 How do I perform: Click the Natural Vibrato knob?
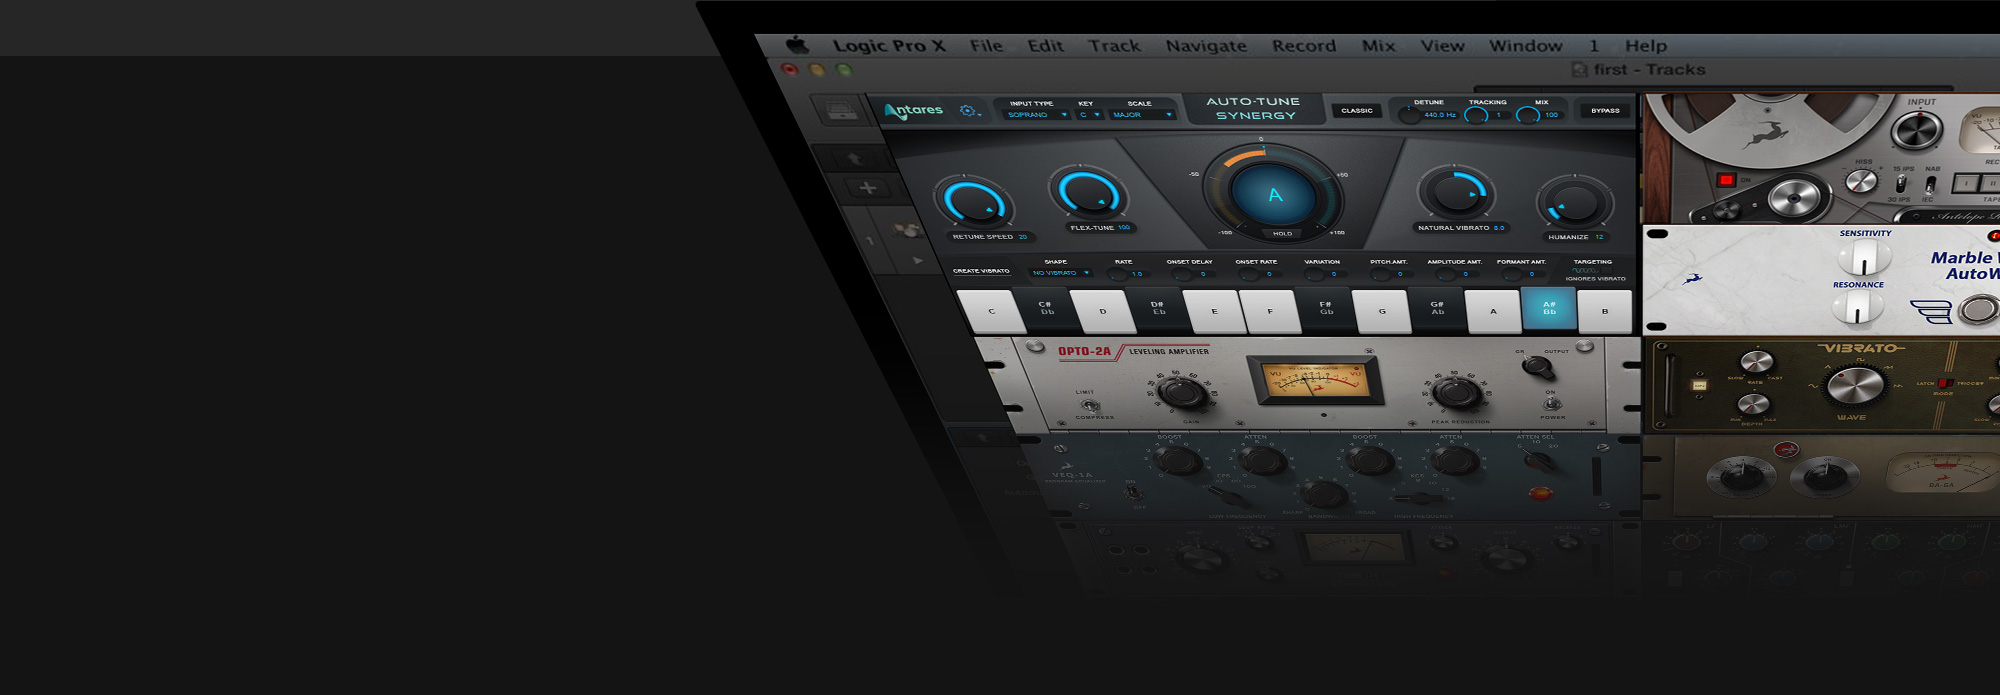(x=1456, y=192)
